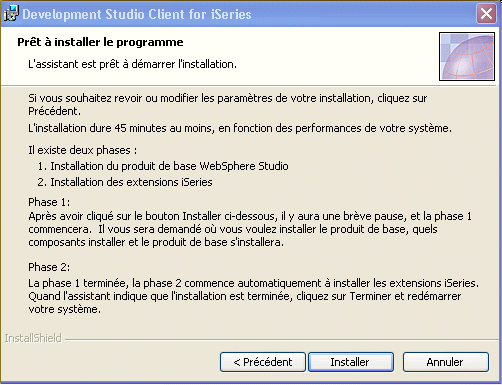Select the heading Prêt à installer le programme
Screen dimensions: 502x385
click(x=100, y=42)
